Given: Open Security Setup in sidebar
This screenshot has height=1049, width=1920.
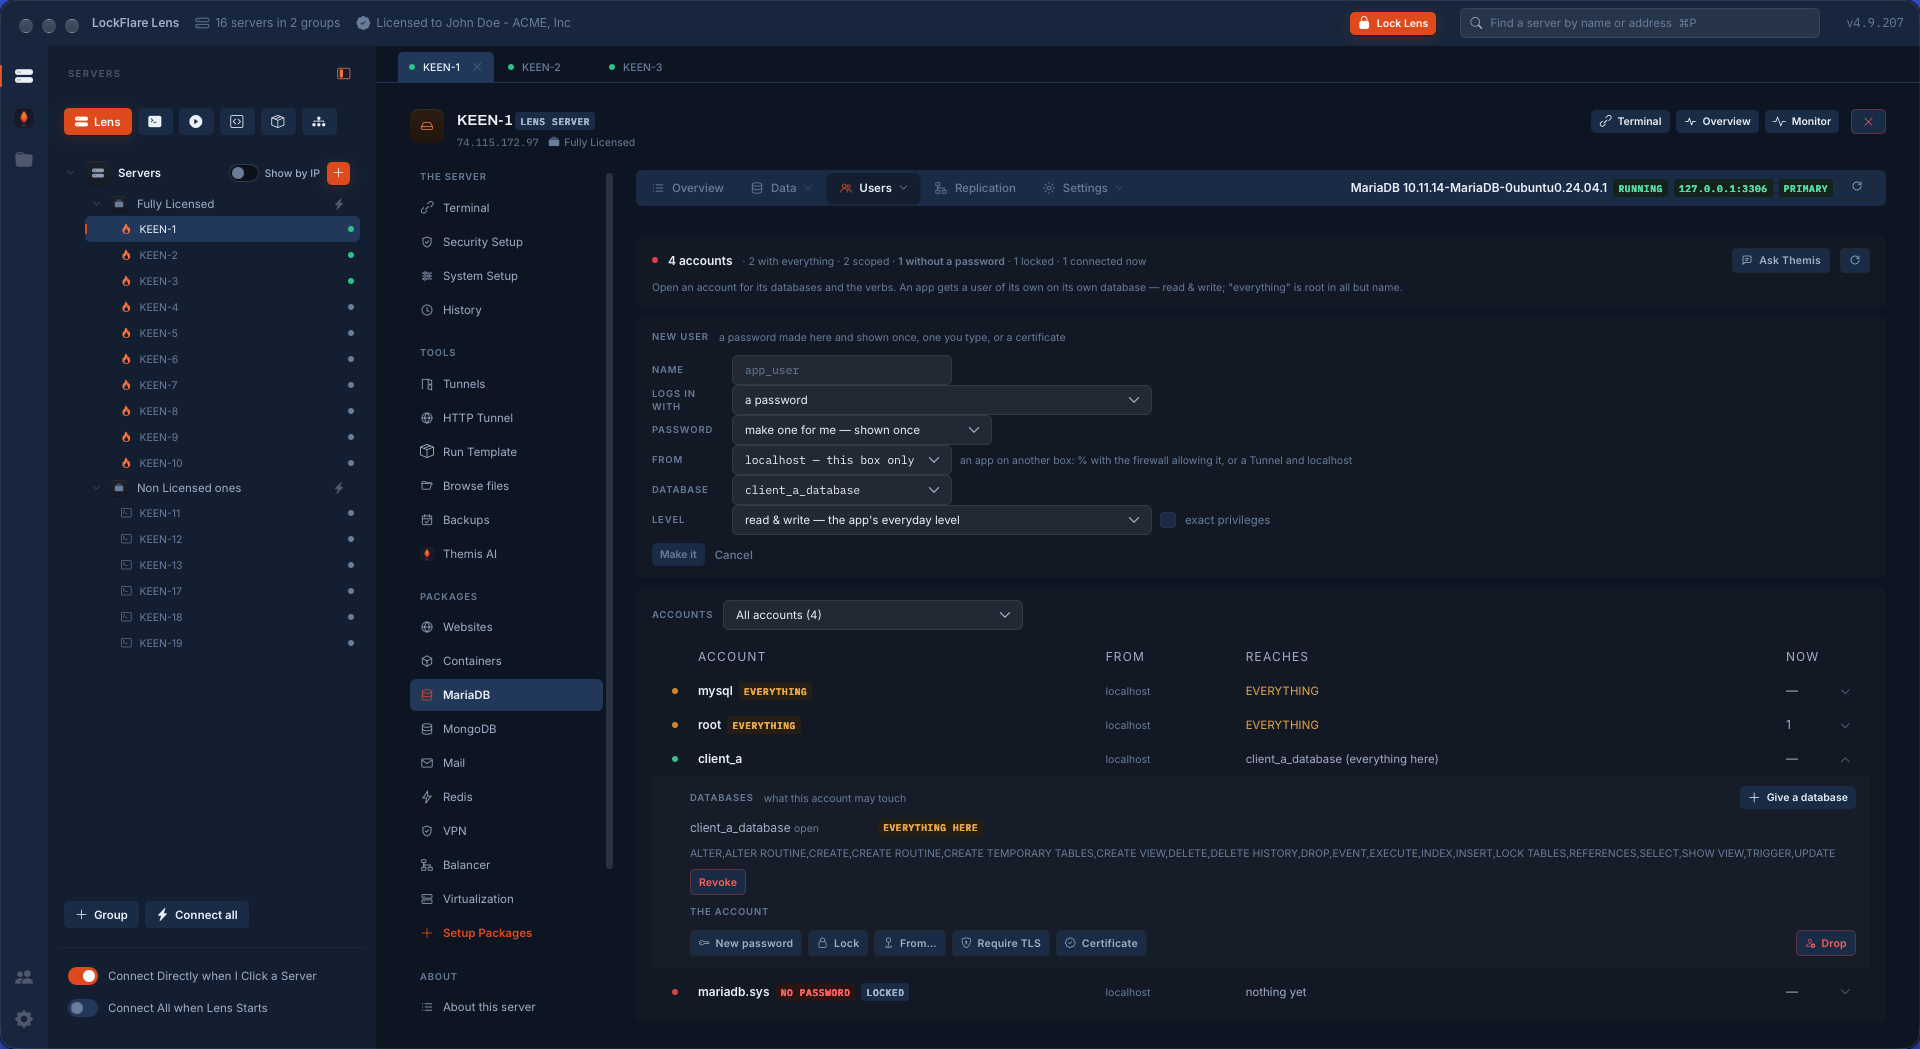Looking at the screenshot, I should pyautogui.click(x=506, y=242).
